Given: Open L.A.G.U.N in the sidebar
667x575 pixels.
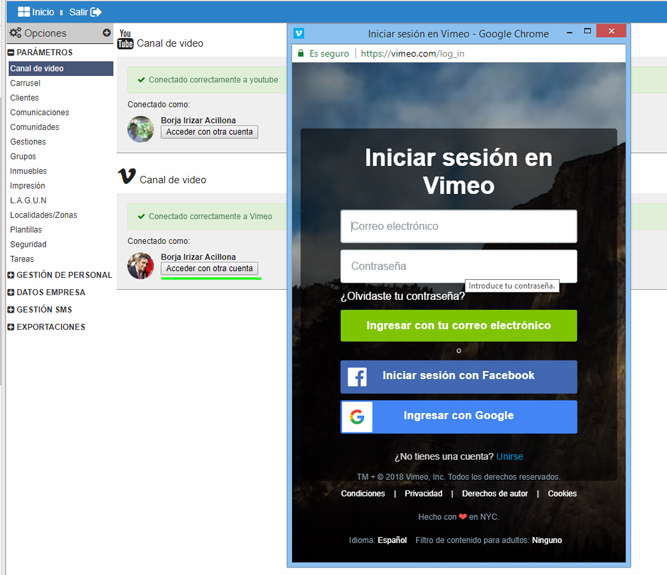Looking at the screenshot, I should [28, 200].
